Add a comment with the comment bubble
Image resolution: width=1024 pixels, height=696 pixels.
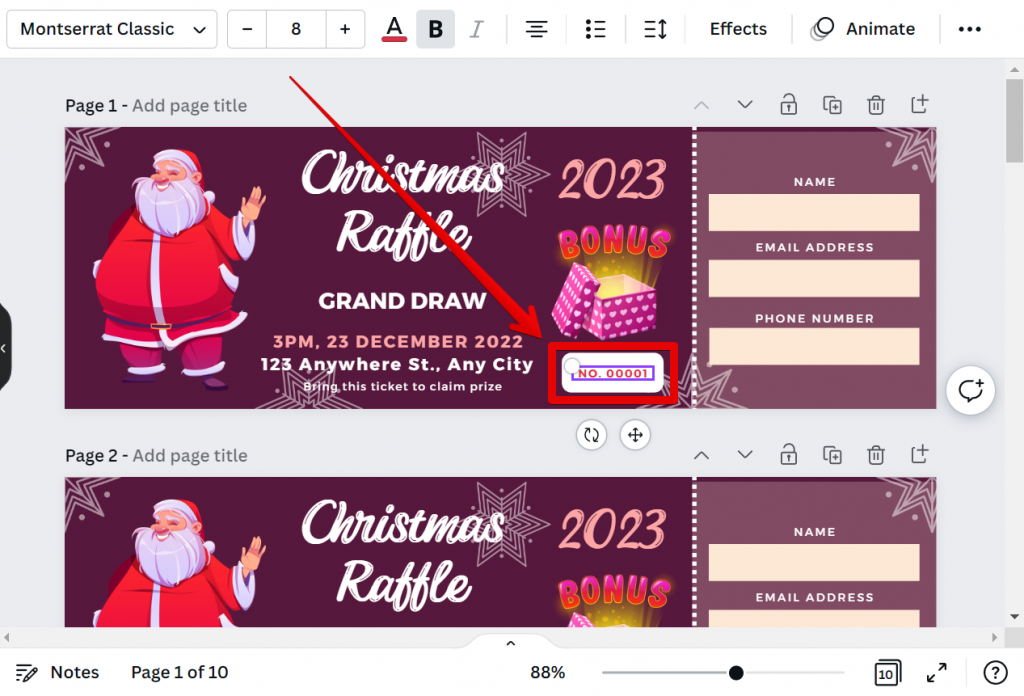970,390
